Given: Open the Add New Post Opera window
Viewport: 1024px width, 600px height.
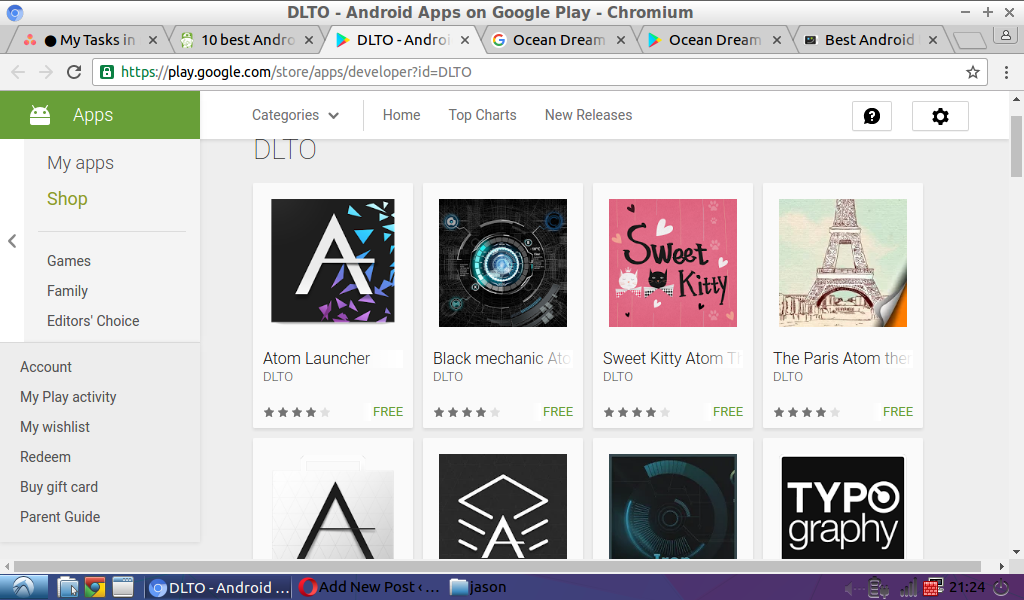Looking at the screenshot, I should (370, 587).
